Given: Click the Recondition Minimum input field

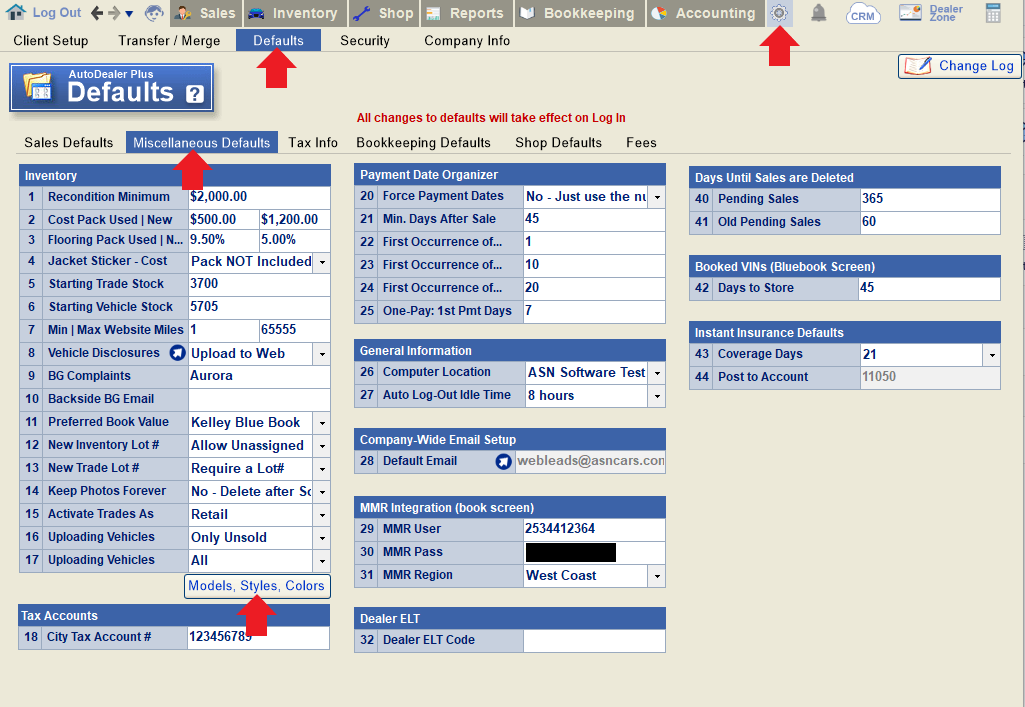Looking at the screenshot, I should 259,197.
